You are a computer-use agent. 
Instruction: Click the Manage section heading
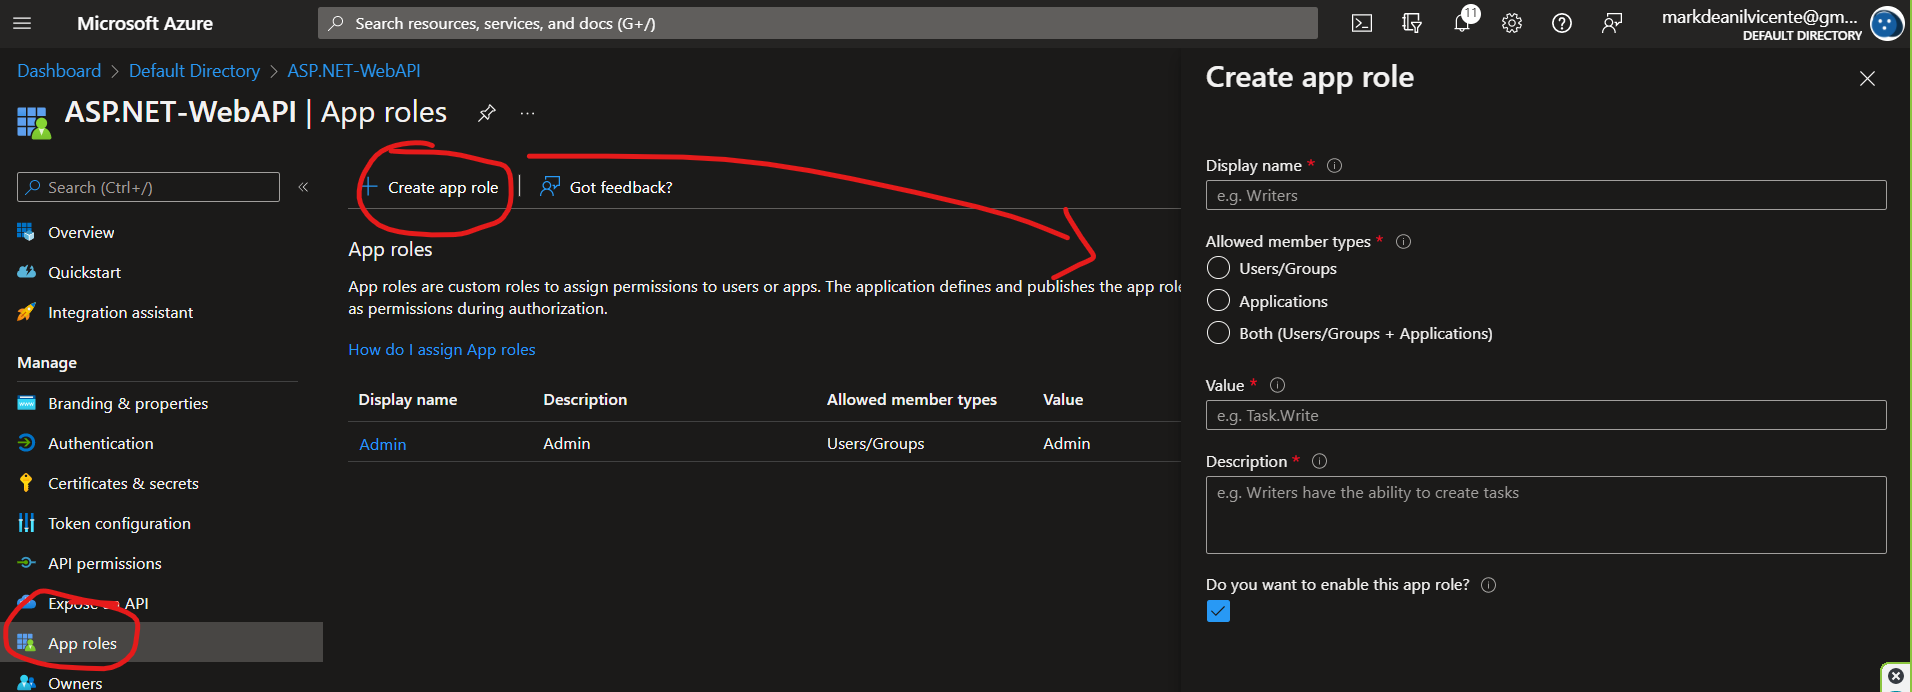click(47, 362)
